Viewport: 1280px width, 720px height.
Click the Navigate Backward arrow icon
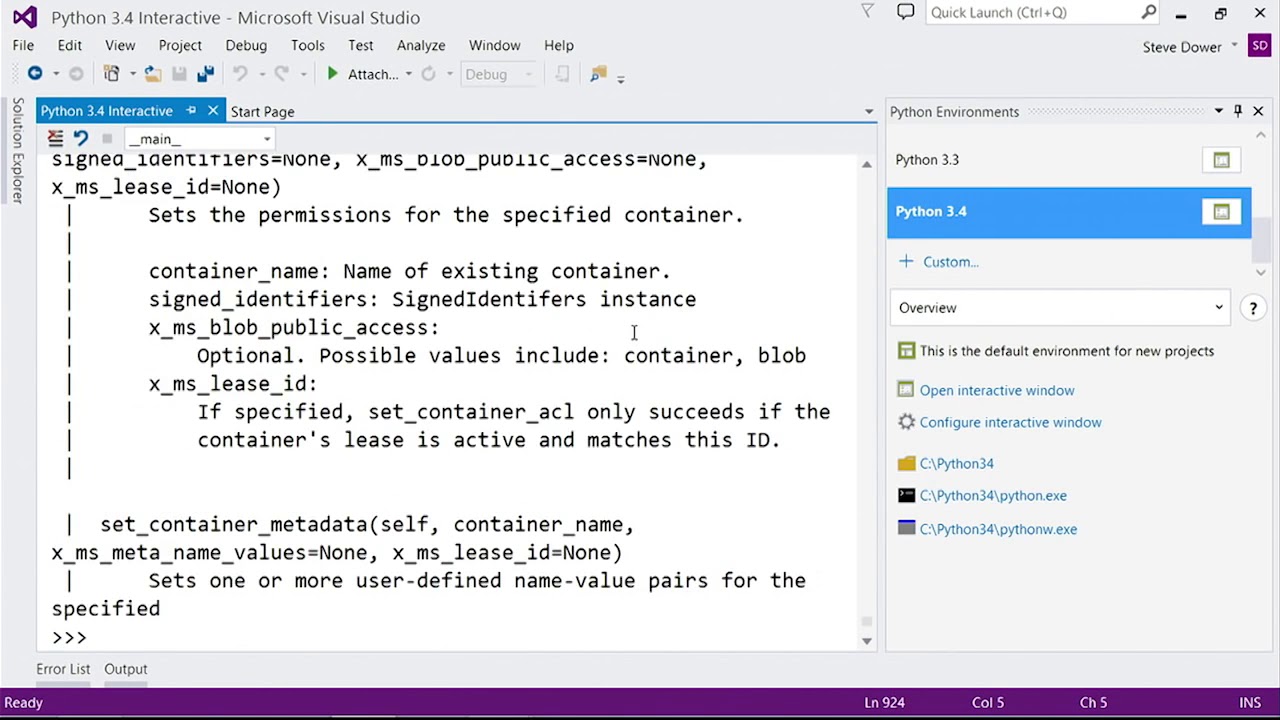[x=35, y=73]
